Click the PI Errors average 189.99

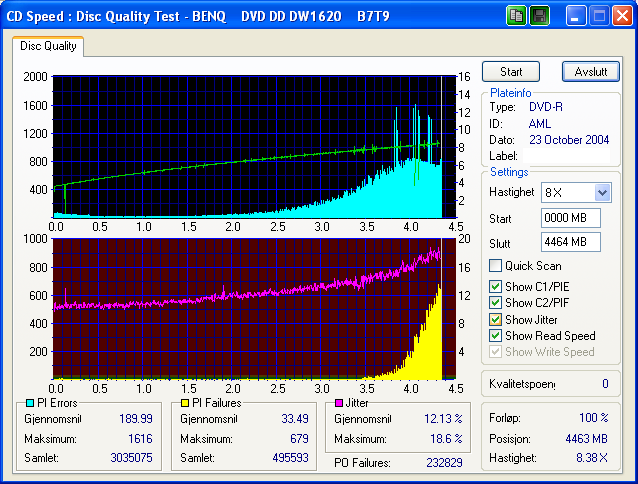coord(136,419)
